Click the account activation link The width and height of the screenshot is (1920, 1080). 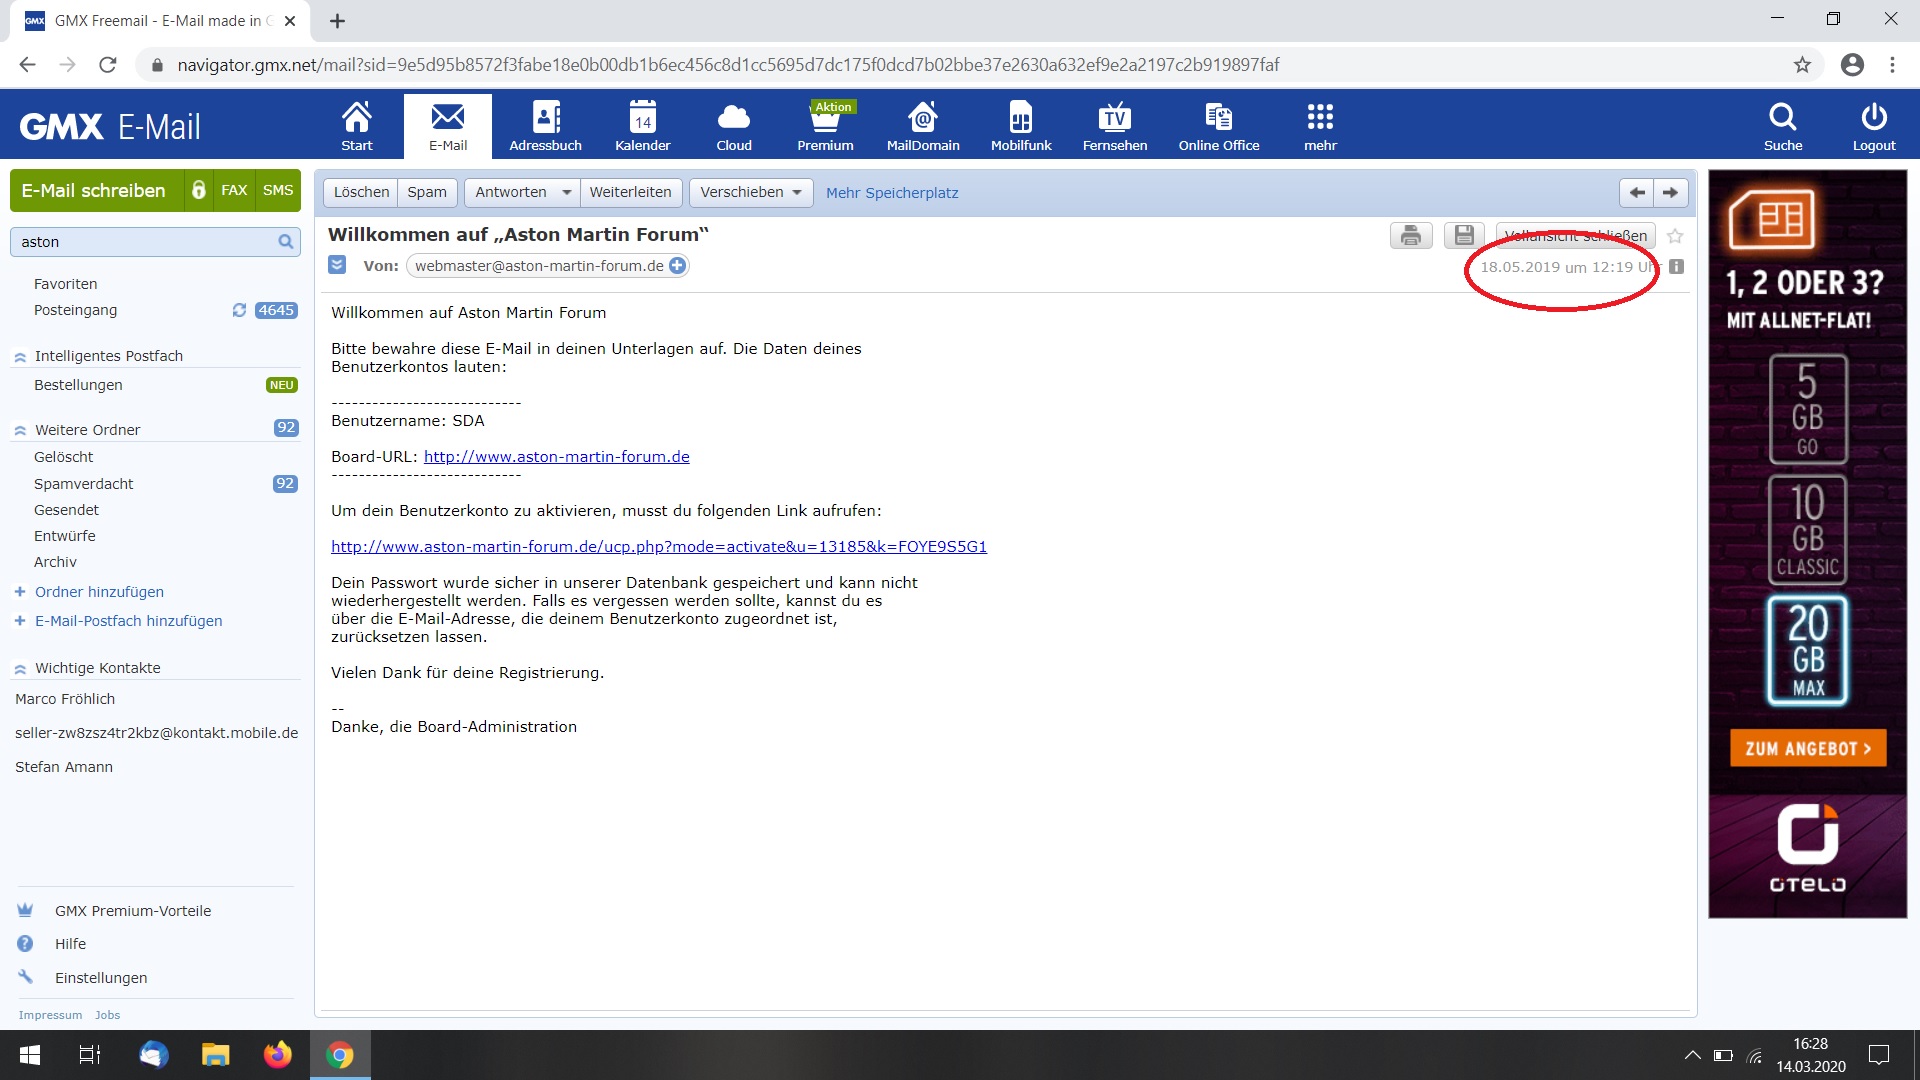coord(658,547)
